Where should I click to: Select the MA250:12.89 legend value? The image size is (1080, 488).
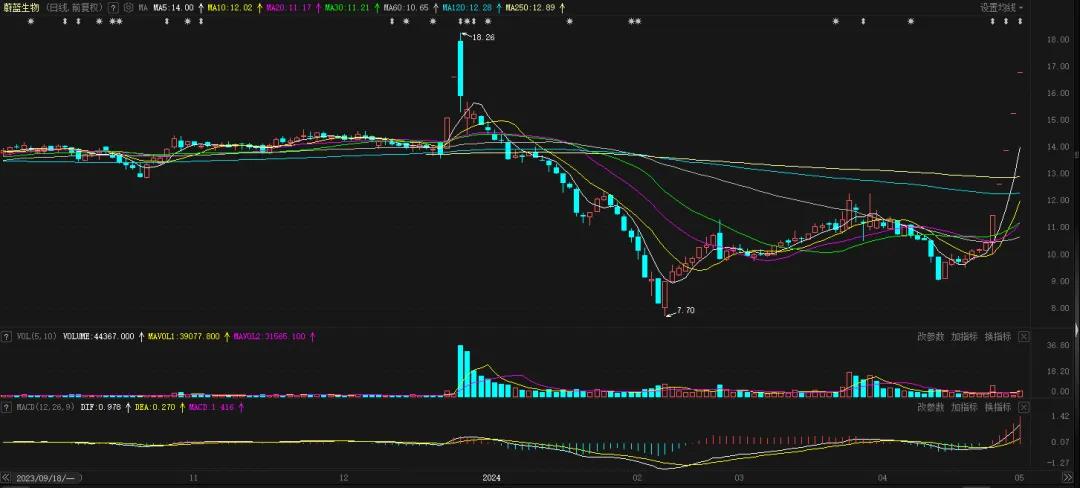531,8
